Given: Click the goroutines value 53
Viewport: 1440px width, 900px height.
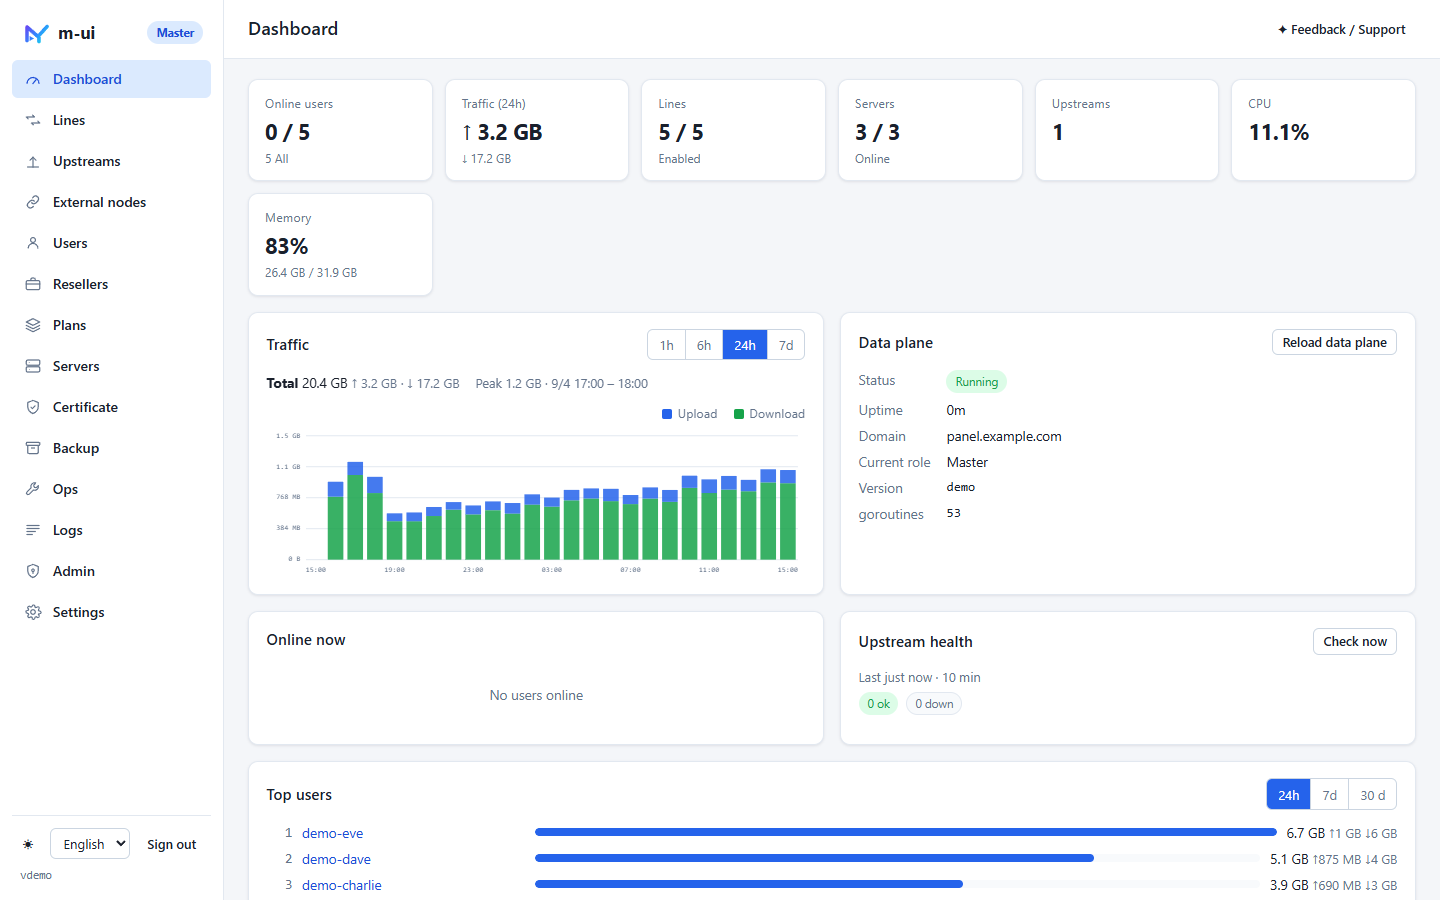Looking at the screenshot, I should [953, 513].
